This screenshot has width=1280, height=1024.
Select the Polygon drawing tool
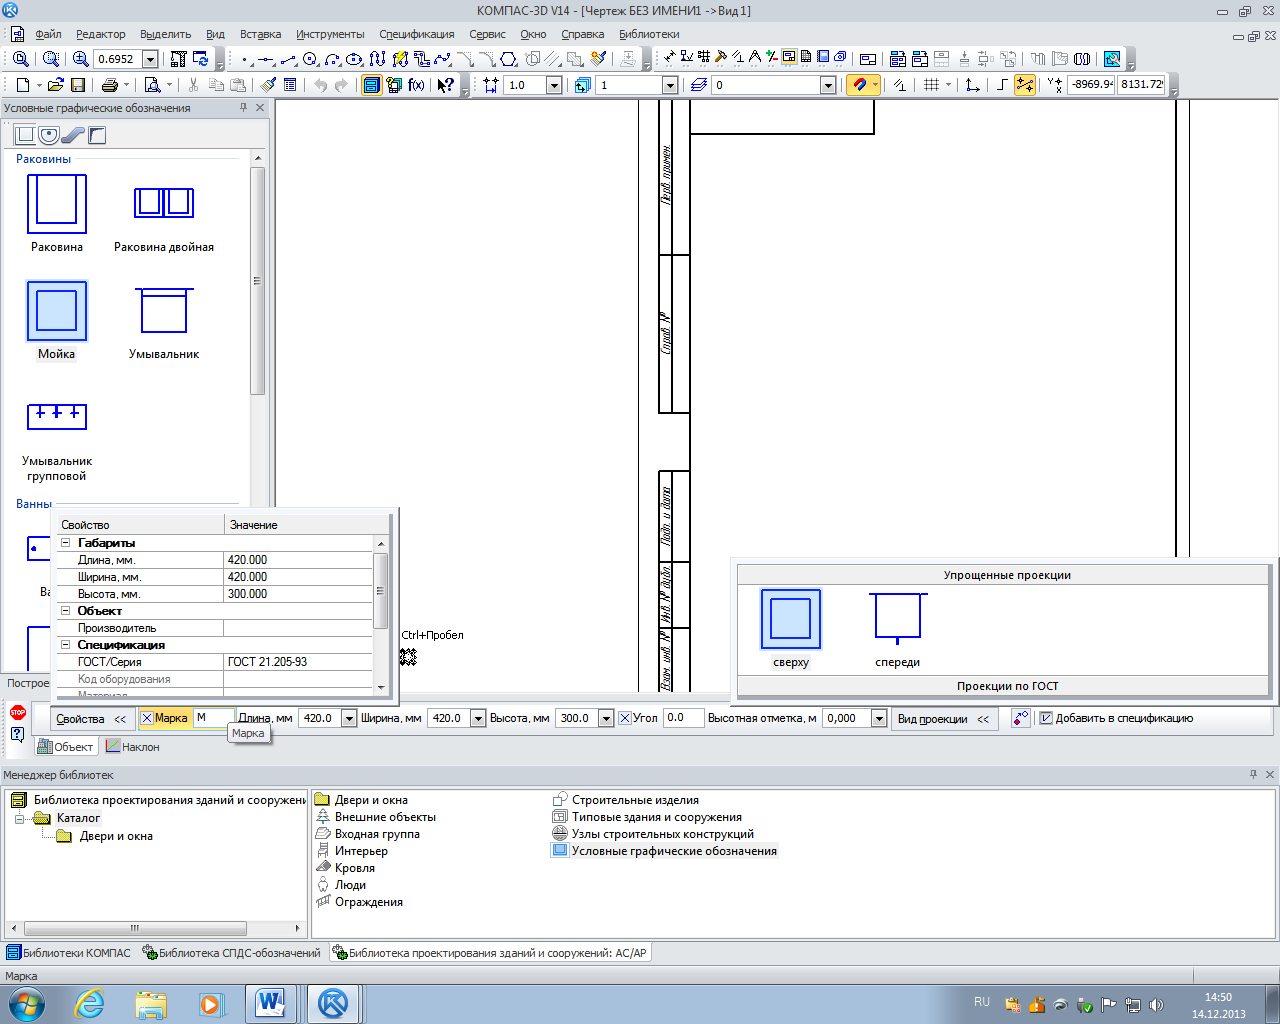click(509, 60)
